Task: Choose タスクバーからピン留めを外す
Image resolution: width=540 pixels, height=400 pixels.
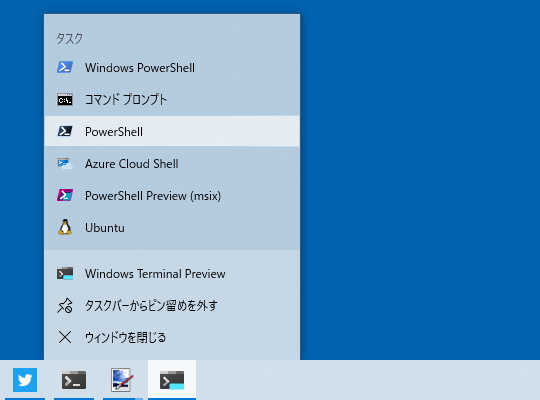Action: (x=172, y=306)
